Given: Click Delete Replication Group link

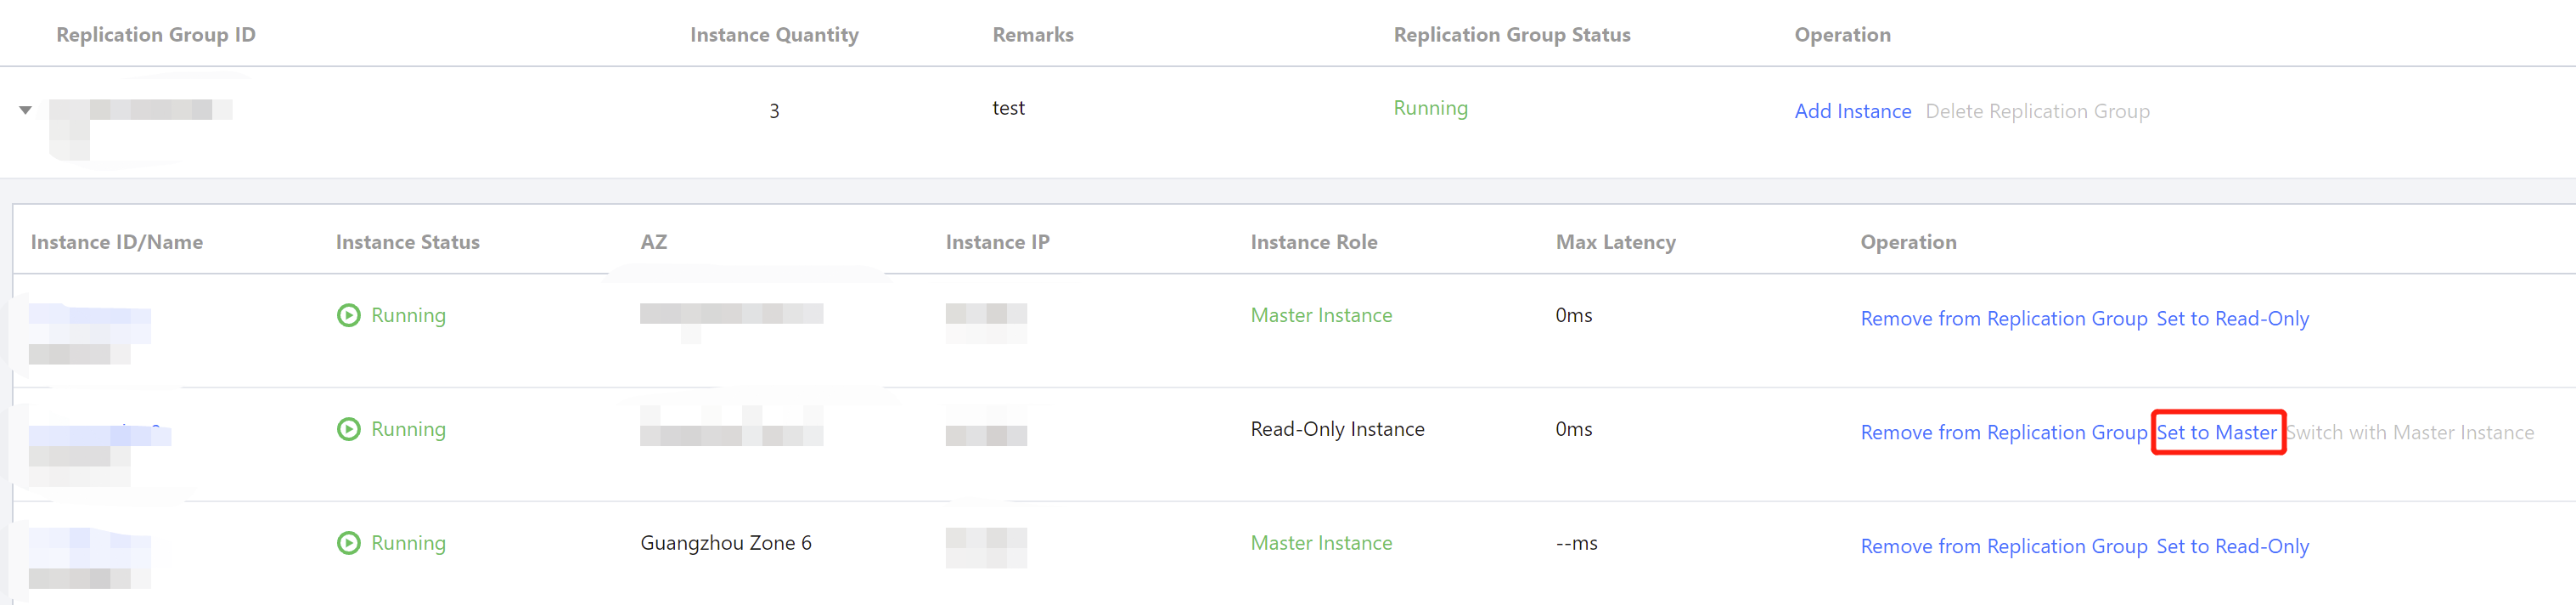Looking at the screenshot, I should point(2036,111).
